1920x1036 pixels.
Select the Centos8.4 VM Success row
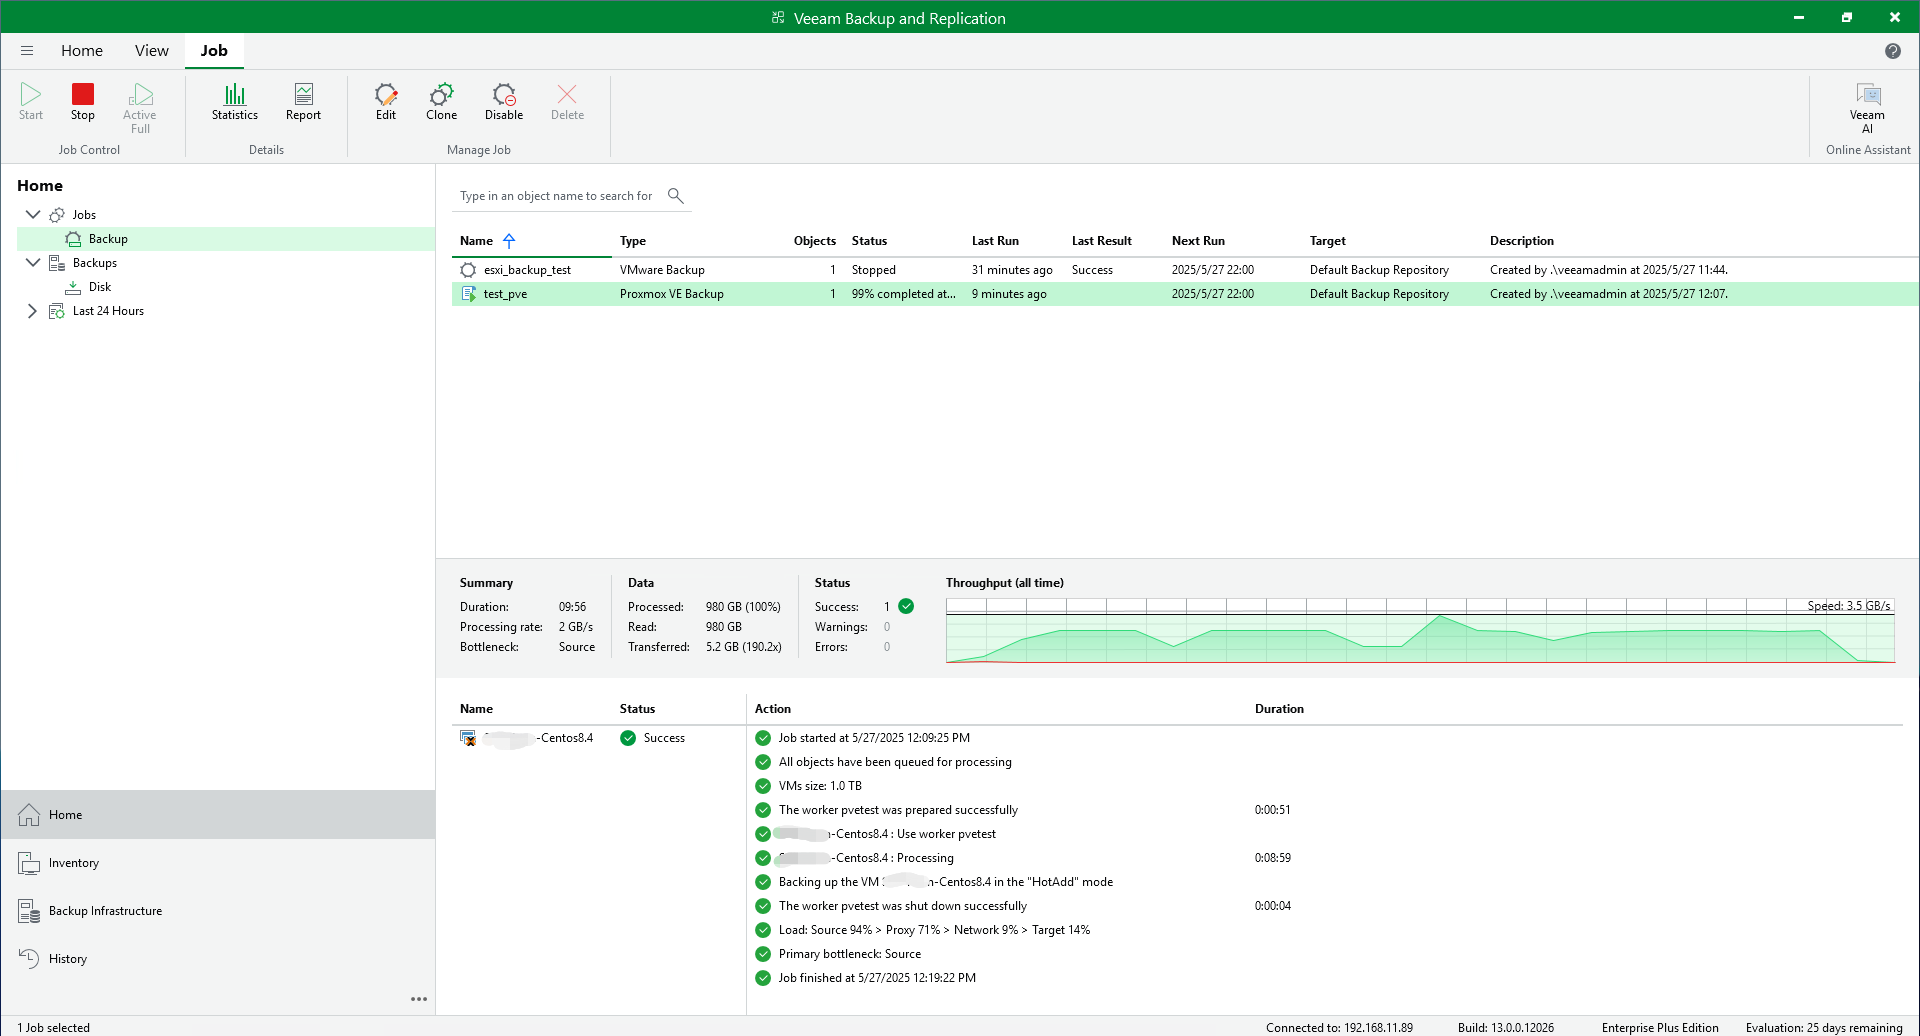[598, 738]
